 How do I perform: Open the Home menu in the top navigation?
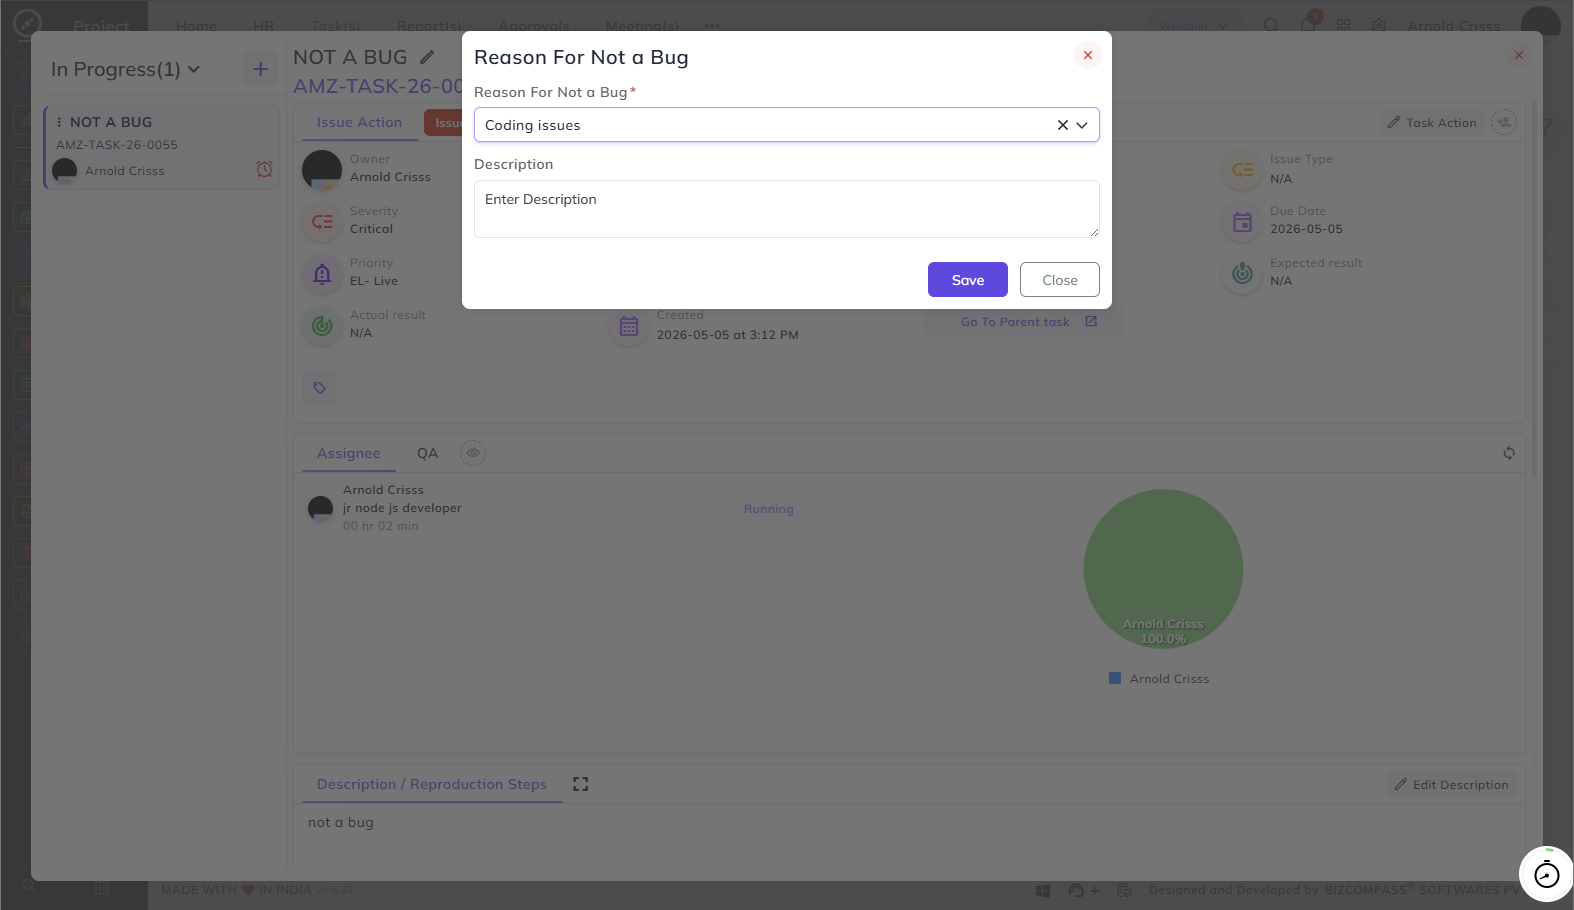[x=196, y=26]
